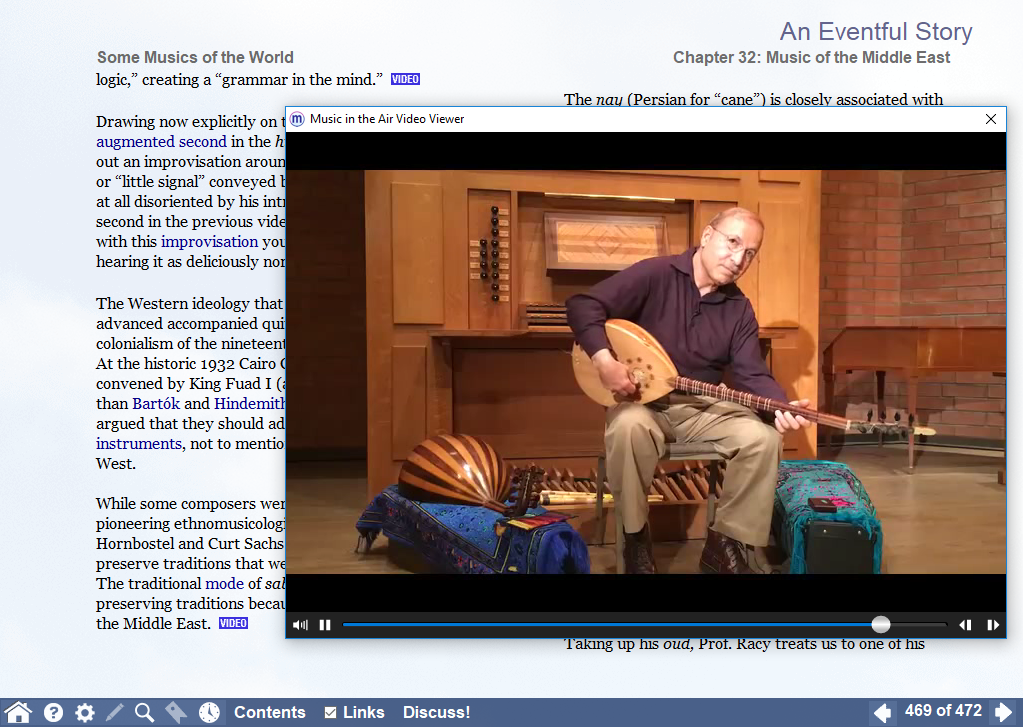Open the 'Bartók' link
The width and height of the screenshot is (1023, 727).
(156, 403)
